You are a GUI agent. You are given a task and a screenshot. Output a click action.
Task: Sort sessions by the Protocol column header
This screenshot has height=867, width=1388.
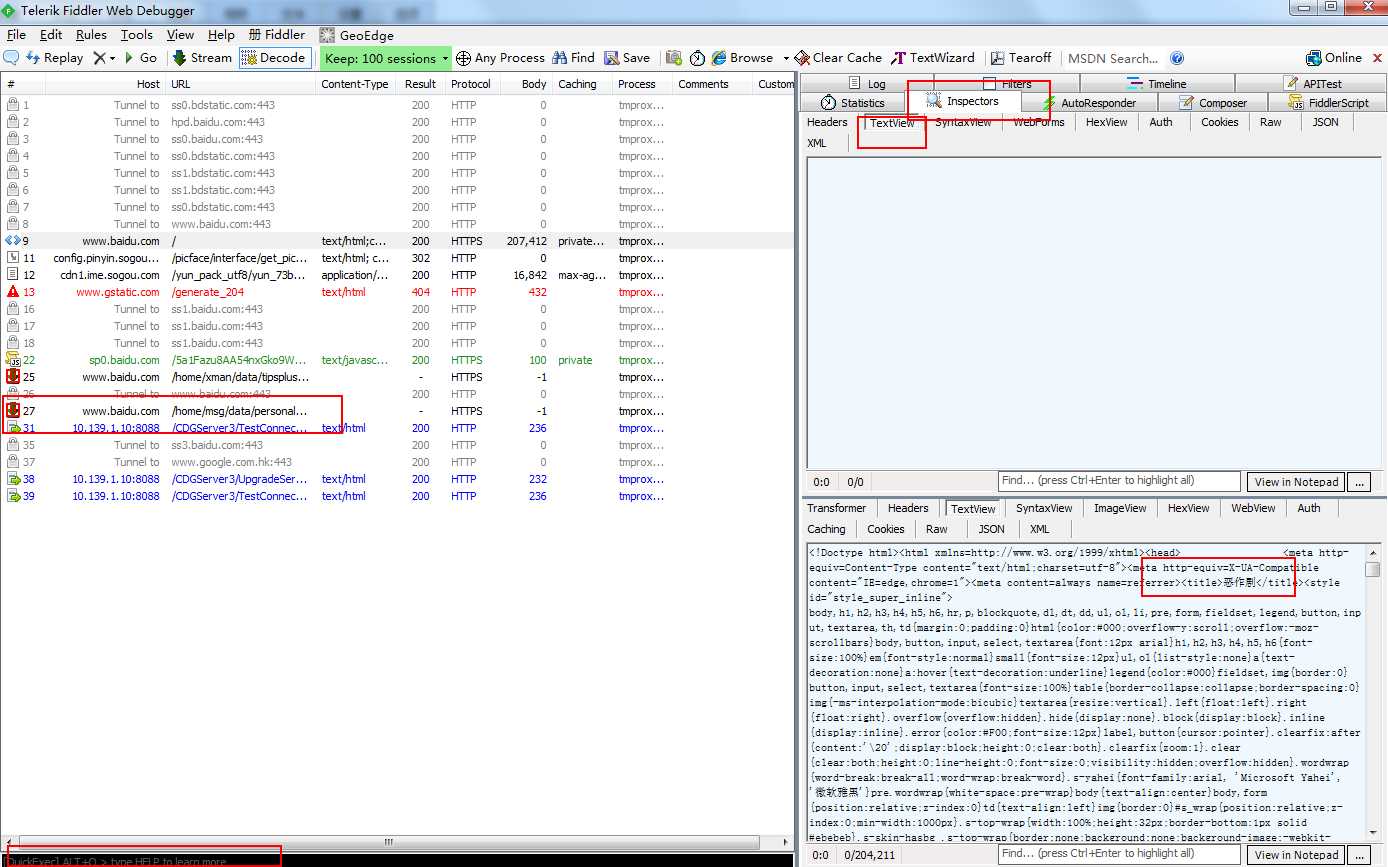click(471, 84)
